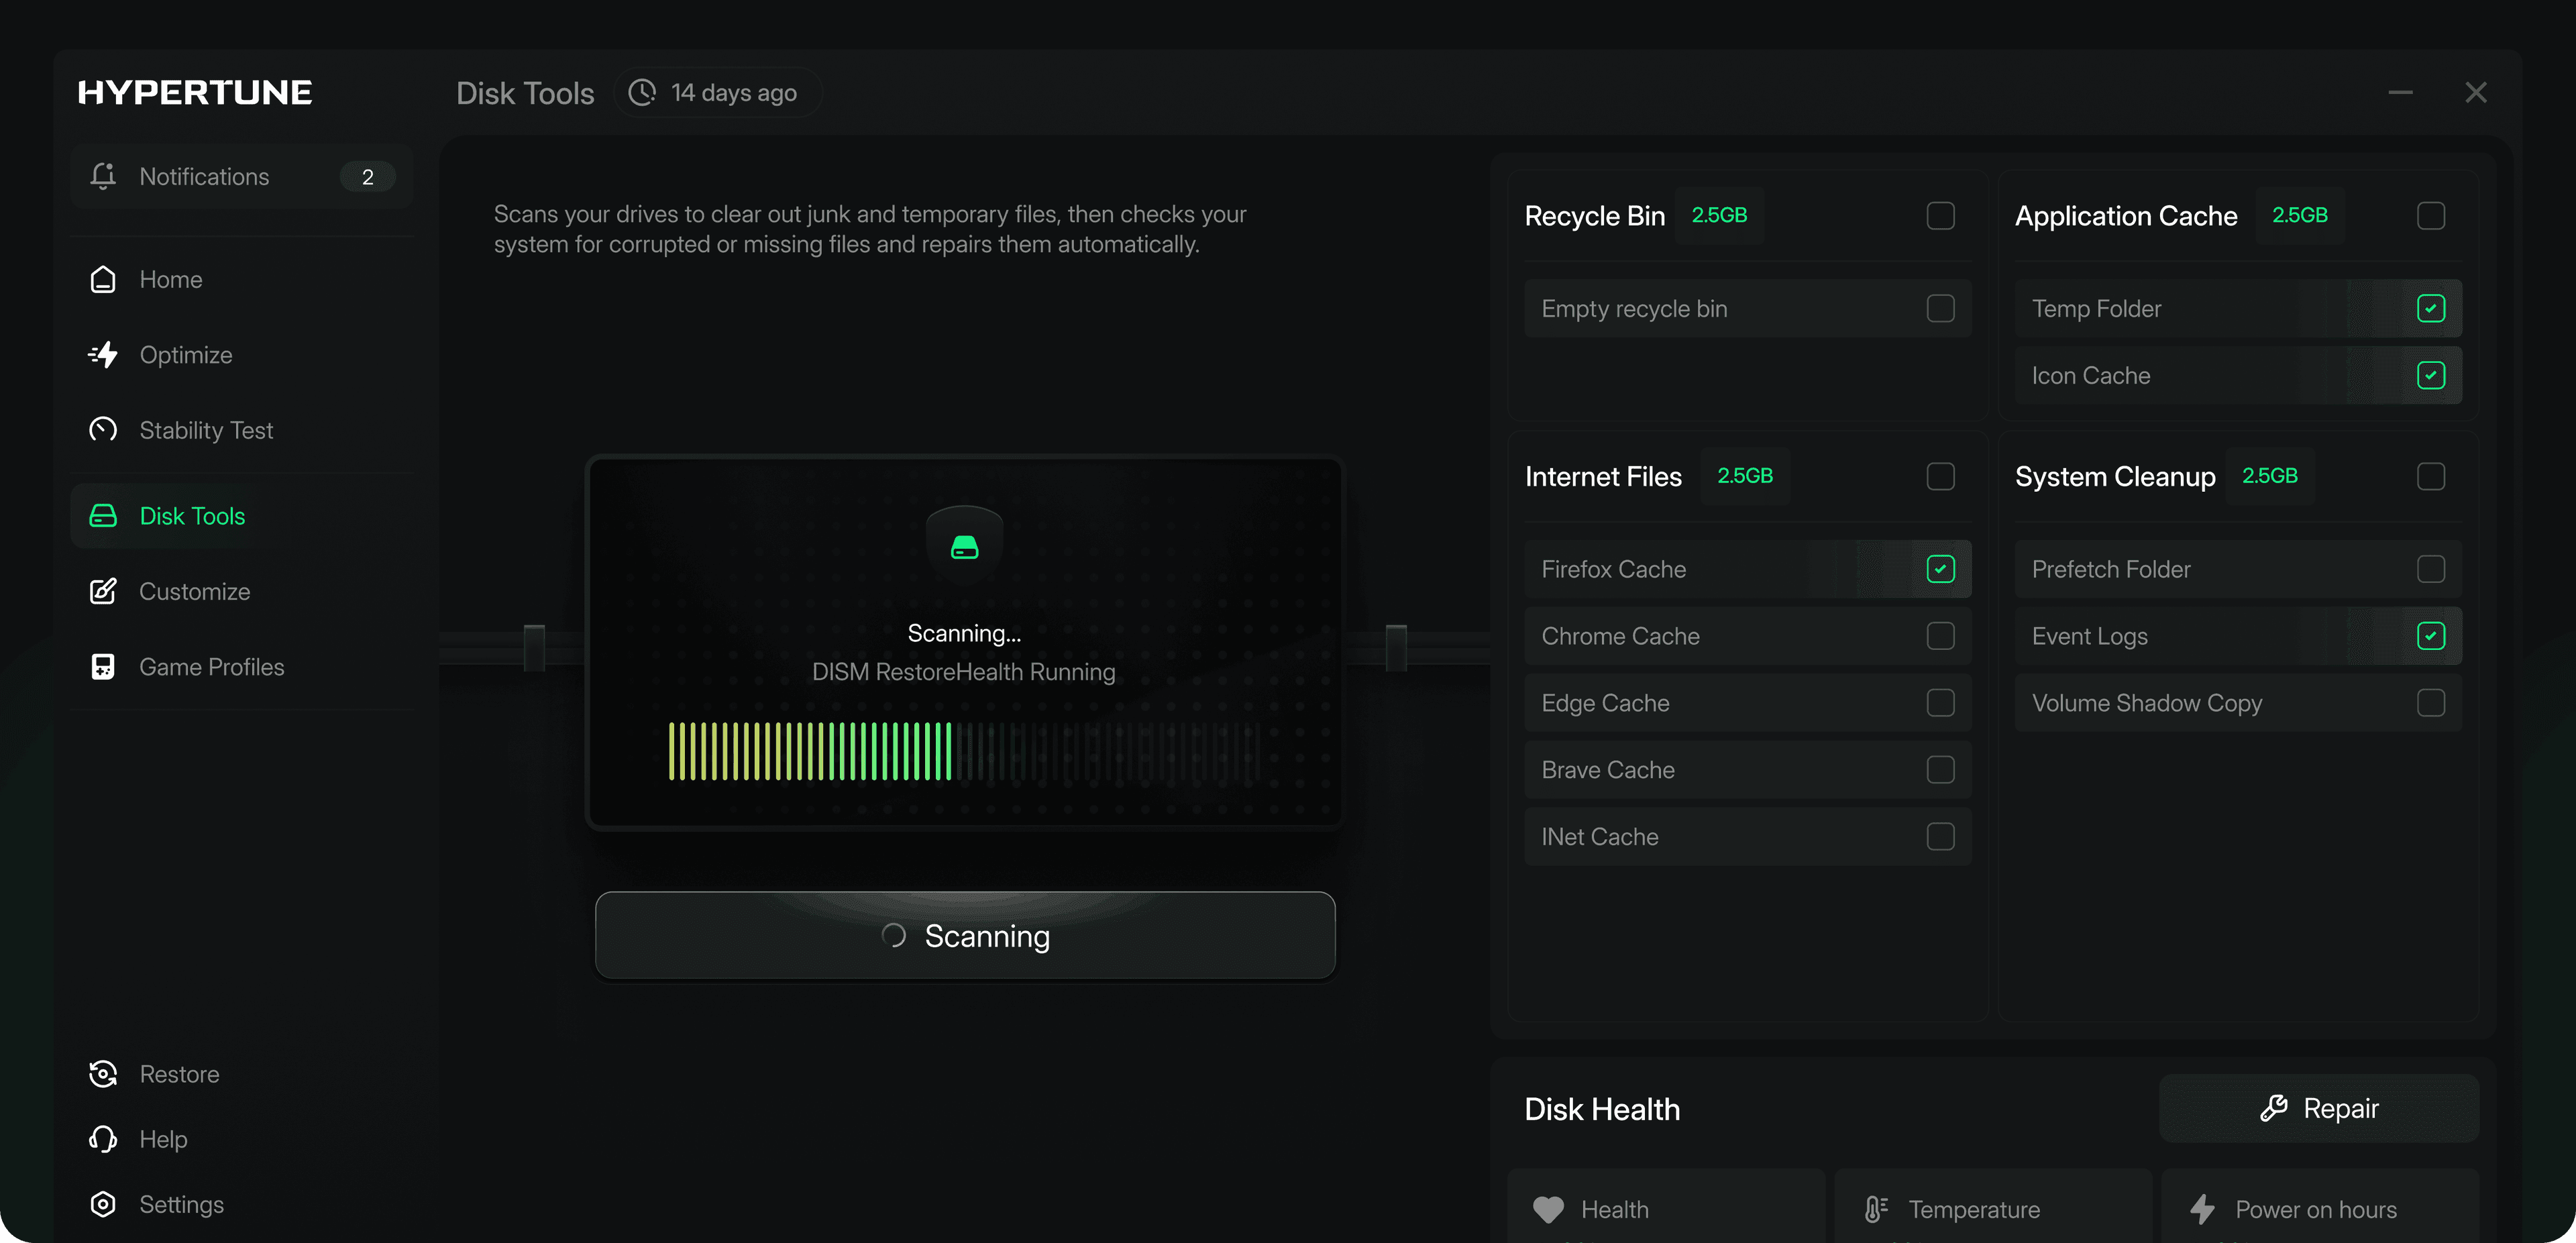
Task: Open the Settings page
Action: [x=242, y=1204]
